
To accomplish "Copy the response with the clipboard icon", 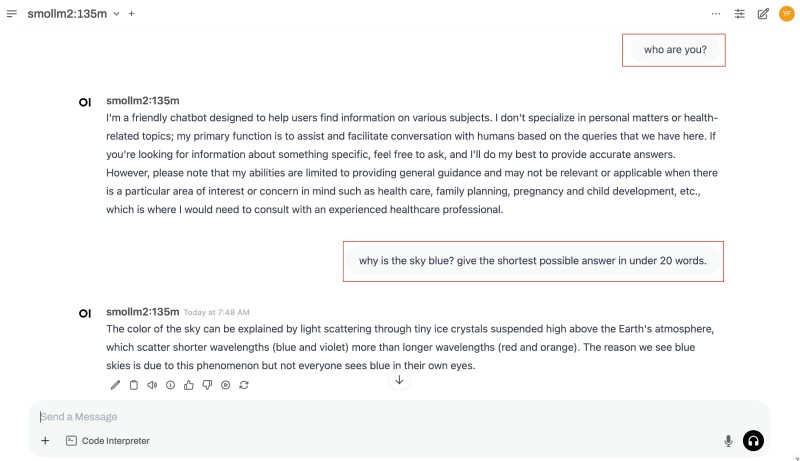I will click(133, 385).
